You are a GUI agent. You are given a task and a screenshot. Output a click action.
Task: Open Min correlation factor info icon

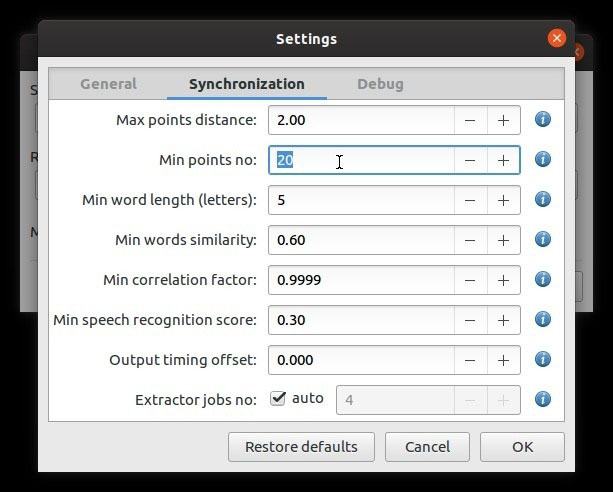pos(543,279)
